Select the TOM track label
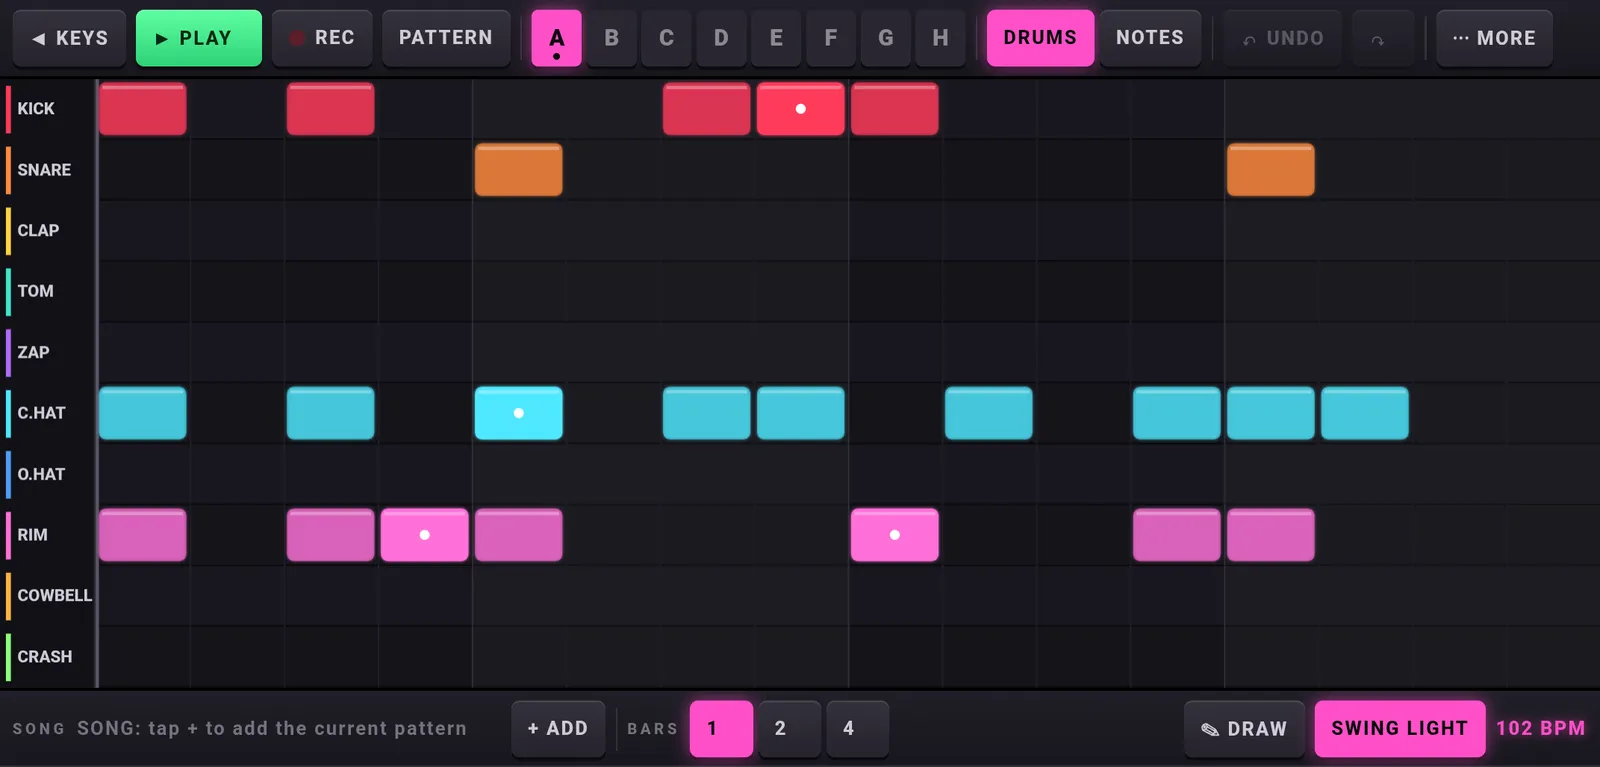Image resolution: width=1600 pixels, height=767 pixels. point(35,292)
